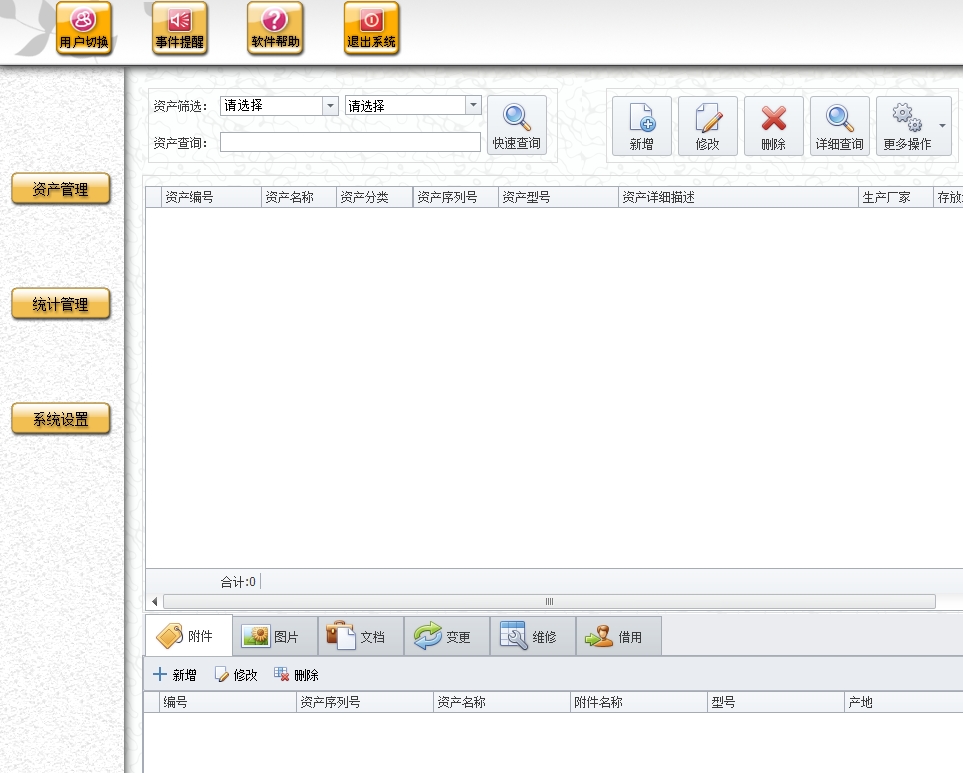Image resolution: width=963 pixels, height=773 pixels.
Task: Add a new asset with 新增
Action: tap(641, 126)
